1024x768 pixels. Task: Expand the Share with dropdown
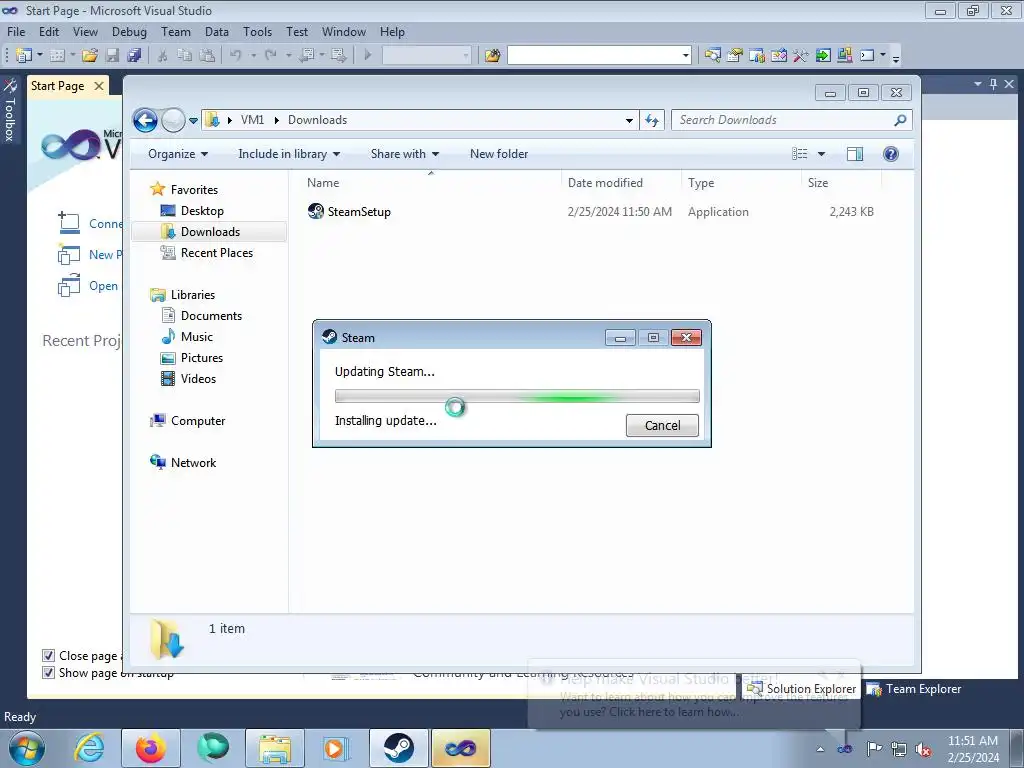coord(405,154)
